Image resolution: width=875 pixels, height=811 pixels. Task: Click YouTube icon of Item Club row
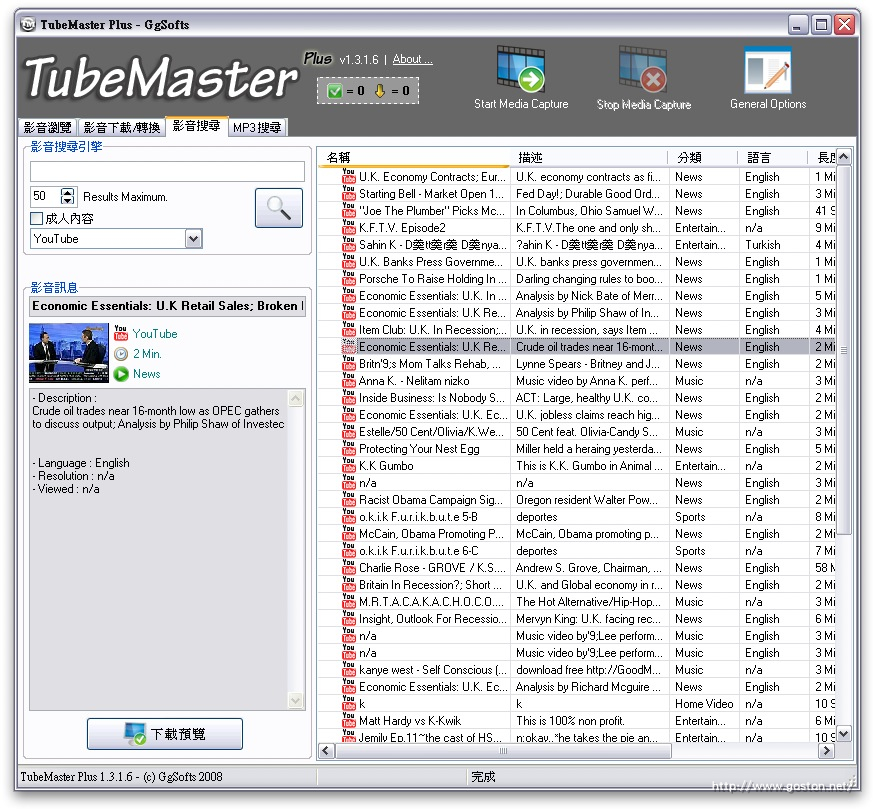[349, 329]
